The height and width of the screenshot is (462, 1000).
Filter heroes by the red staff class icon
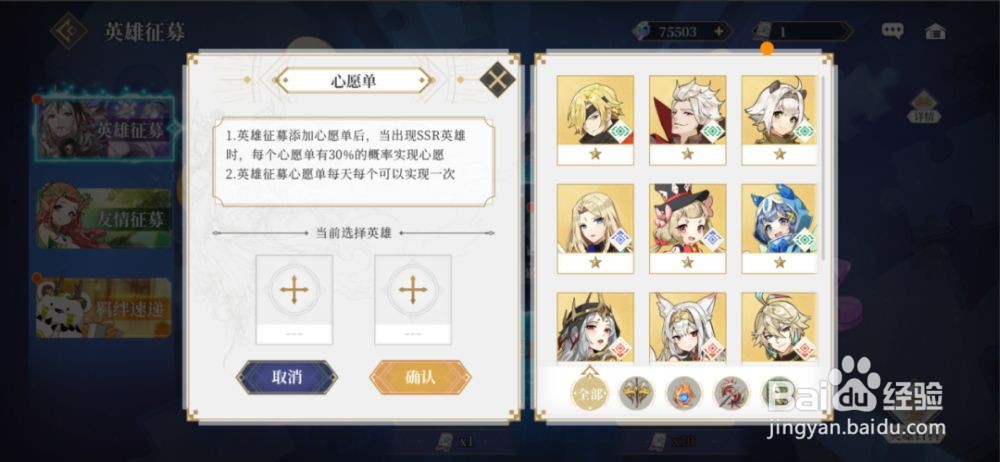731,393
